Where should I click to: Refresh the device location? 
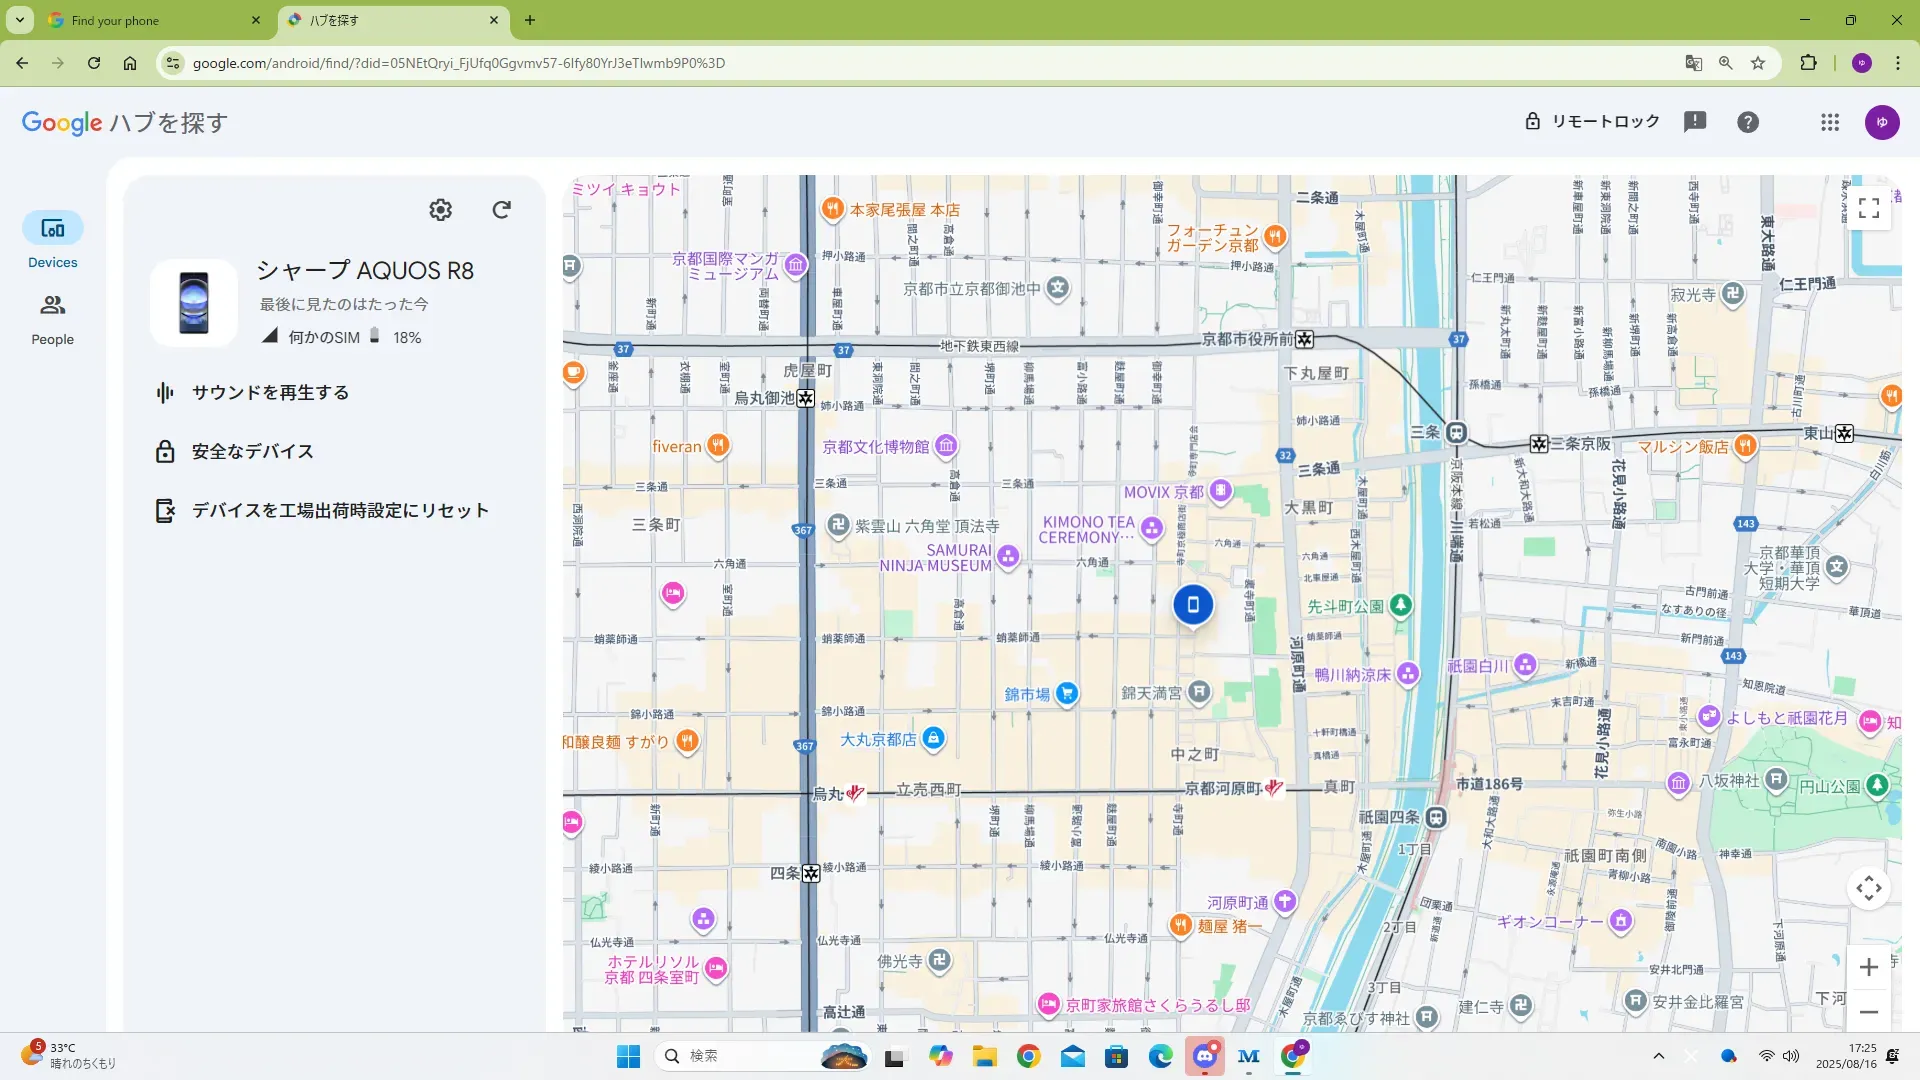click(x=501, y=209)
